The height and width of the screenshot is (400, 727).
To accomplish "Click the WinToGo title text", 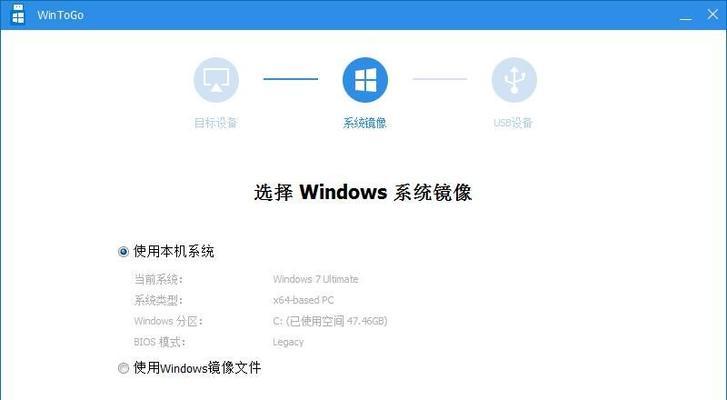I will 61,15.
